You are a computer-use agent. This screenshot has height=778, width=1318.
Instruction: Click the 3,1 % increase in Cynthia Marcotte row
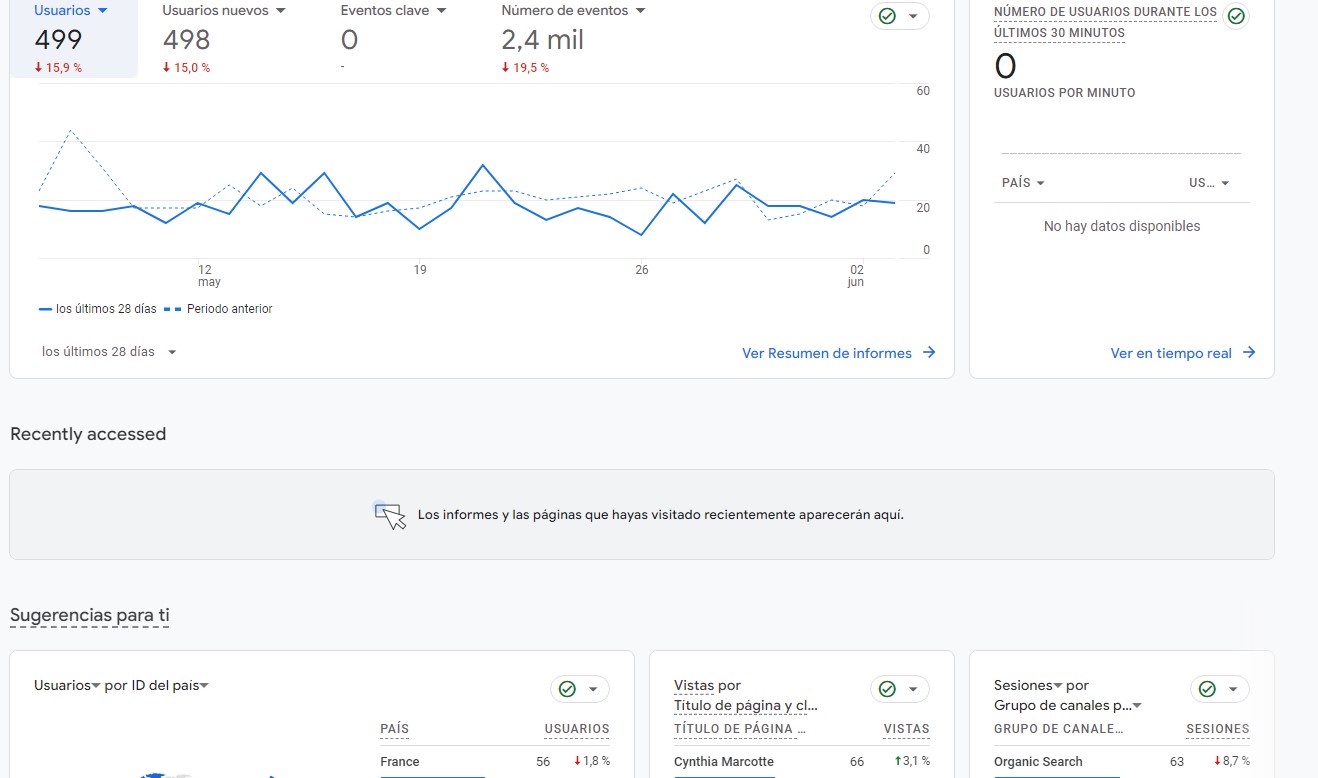tap(911, 762)
